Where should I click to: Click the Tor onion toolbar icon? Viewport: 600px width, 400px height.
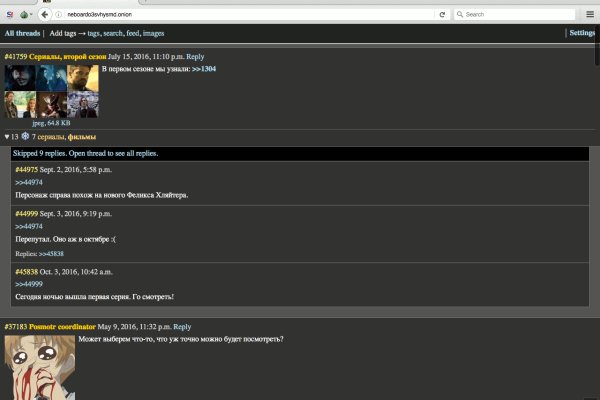click(26, 15)
